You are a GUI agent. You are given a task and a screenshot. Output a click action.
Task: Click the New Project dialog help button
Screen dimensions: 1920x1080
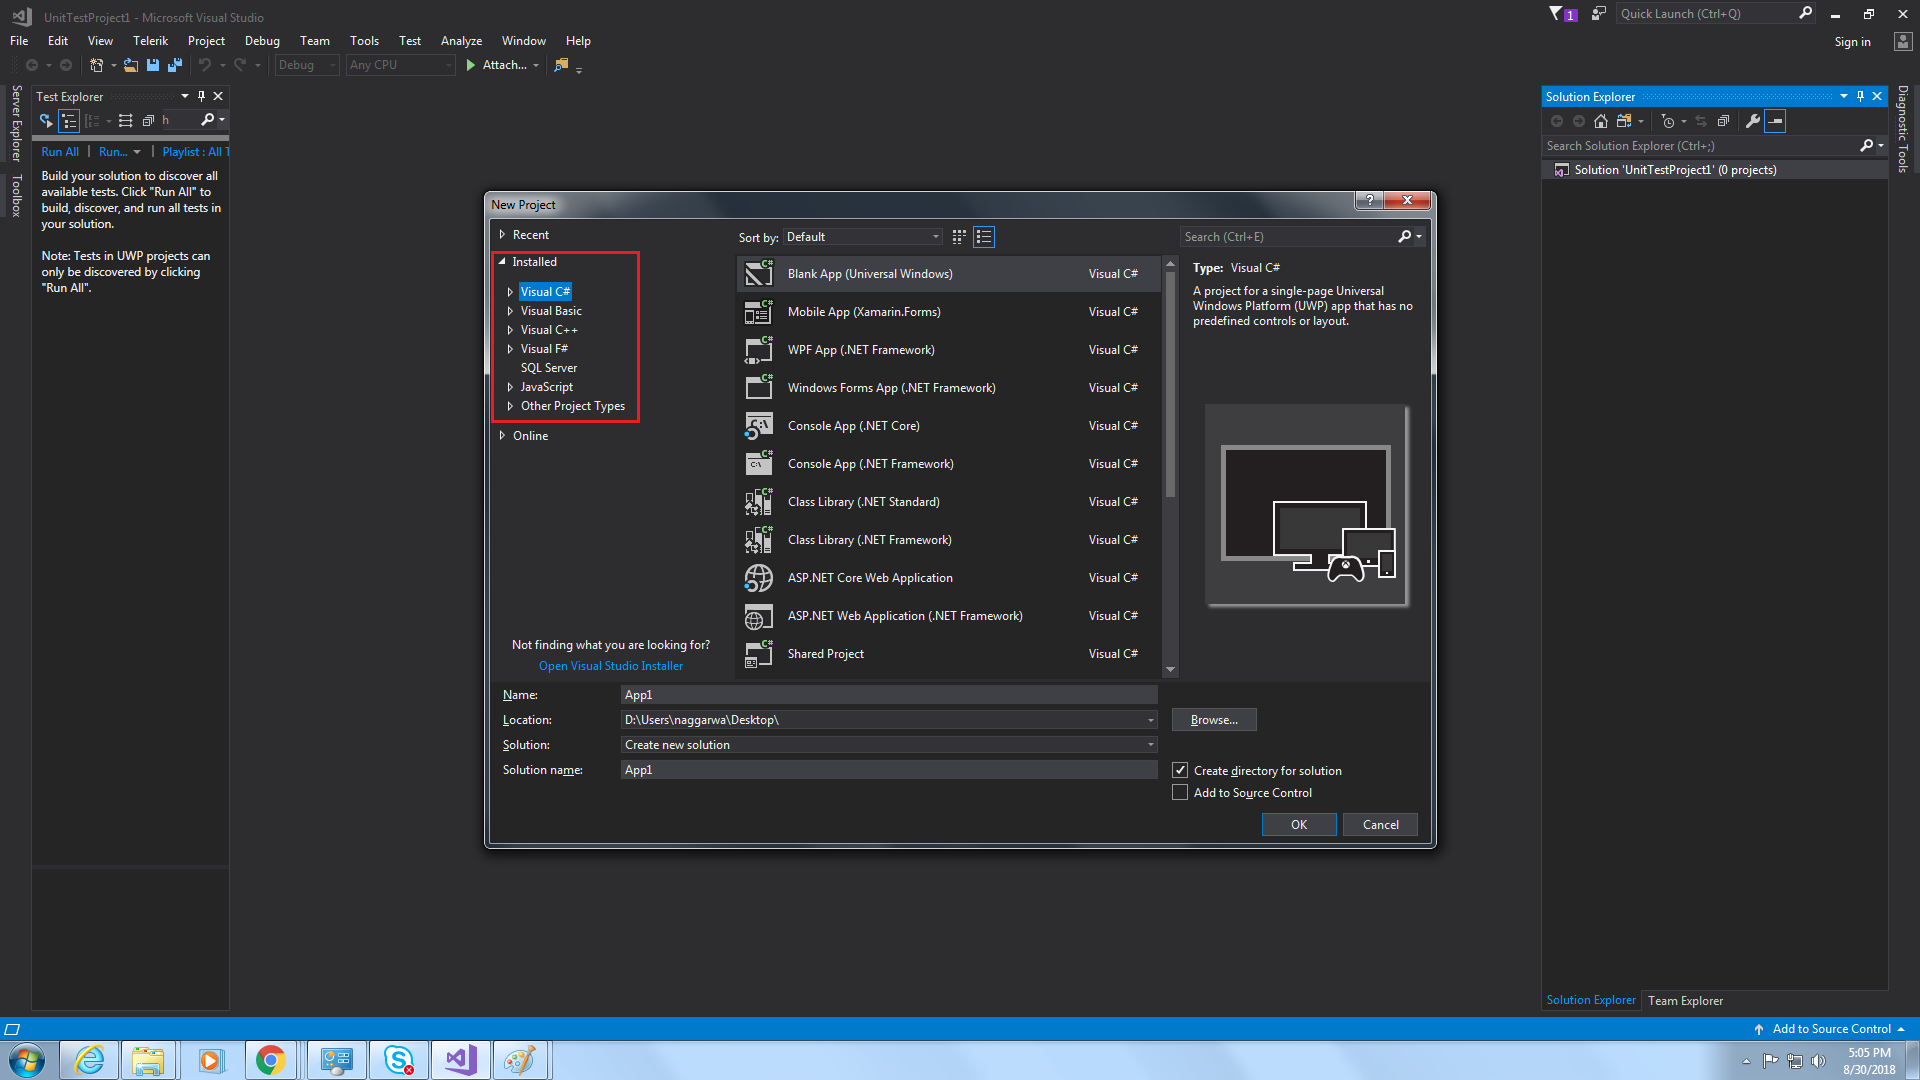coord(1369,201)
